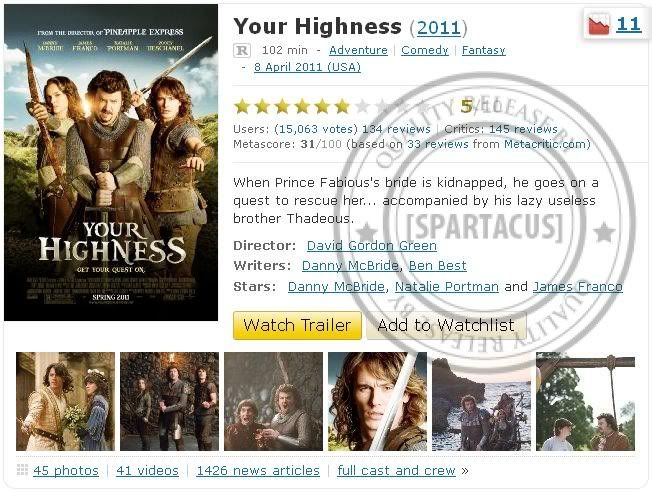Open Natalie Portman's star page
This screenshot has width=652, height=492.
tap(447, 287)
